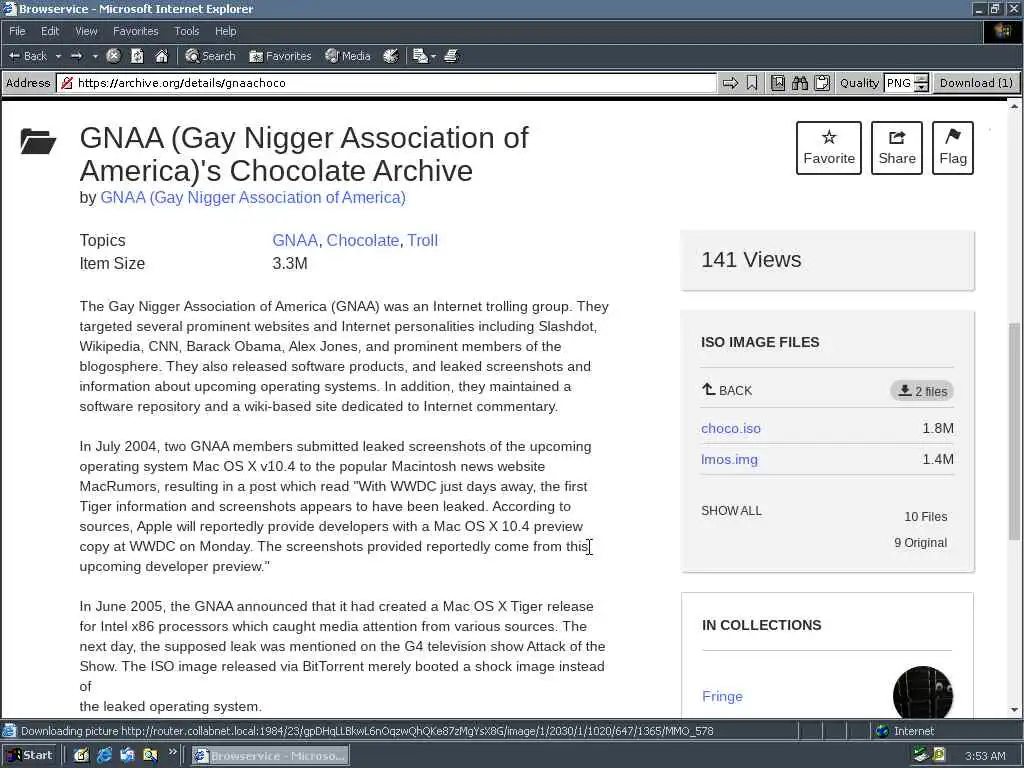Image resolution: width=1024 pixels, height=768 pixels.
Task: Go to the Home page icon
Action: pyautogui.click(x=161, y=56)
